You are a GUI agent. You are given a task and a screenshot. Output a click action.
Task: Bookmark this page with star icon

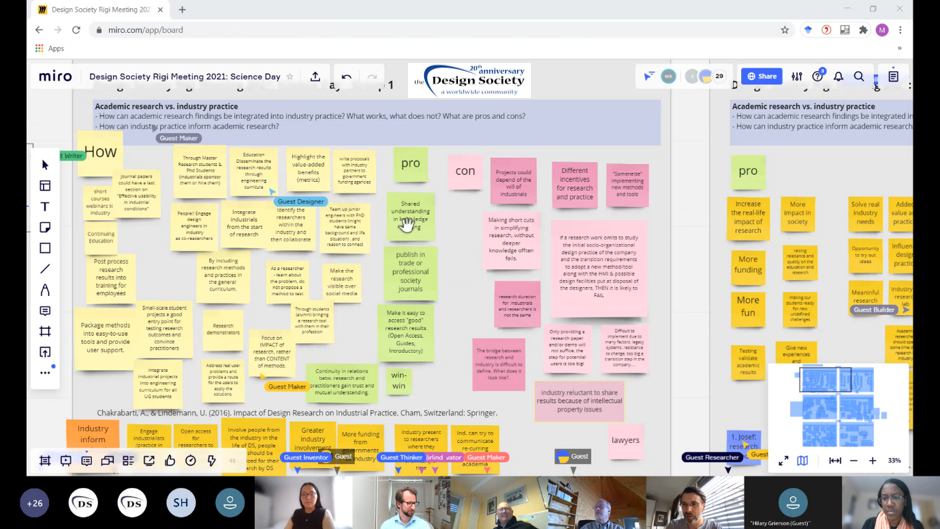[x=785, y=30]
